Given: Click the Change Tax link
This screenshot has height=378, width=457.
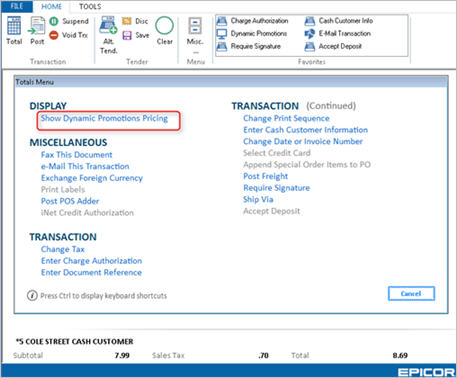Looking at the screenshot, I should tap(63, 249).
